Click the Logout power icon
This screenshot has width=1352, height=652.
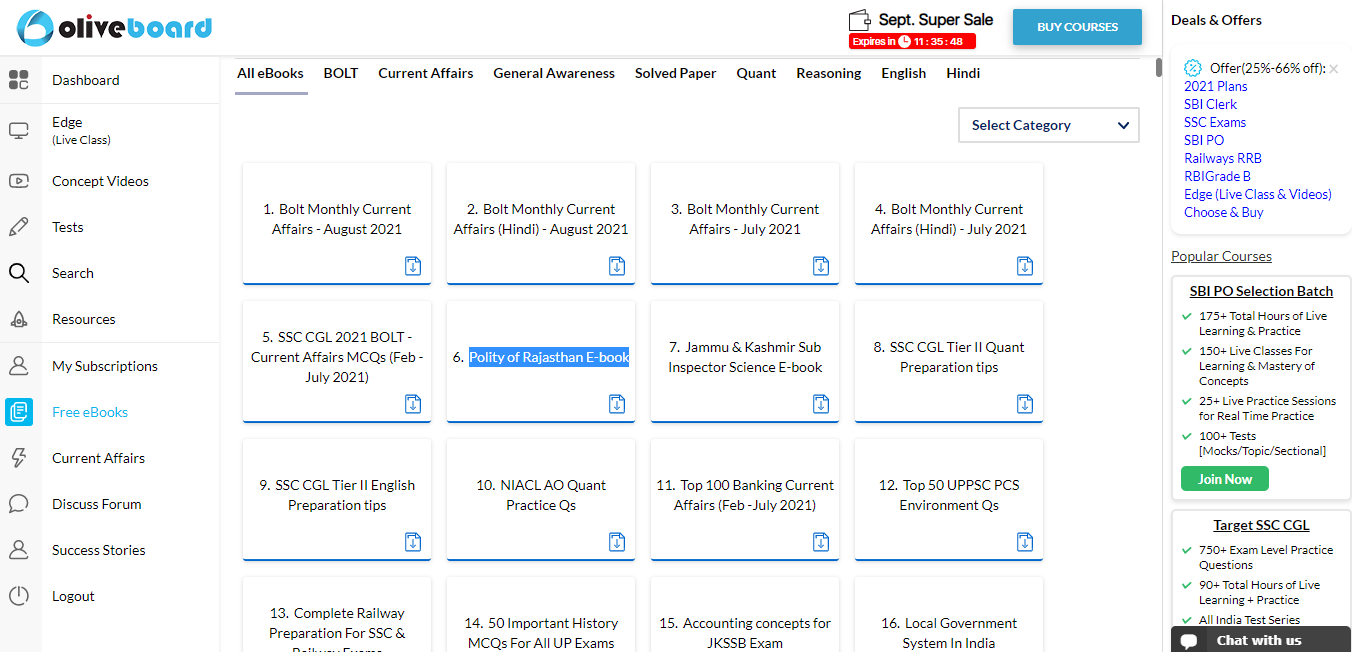[x=19, y=596]
